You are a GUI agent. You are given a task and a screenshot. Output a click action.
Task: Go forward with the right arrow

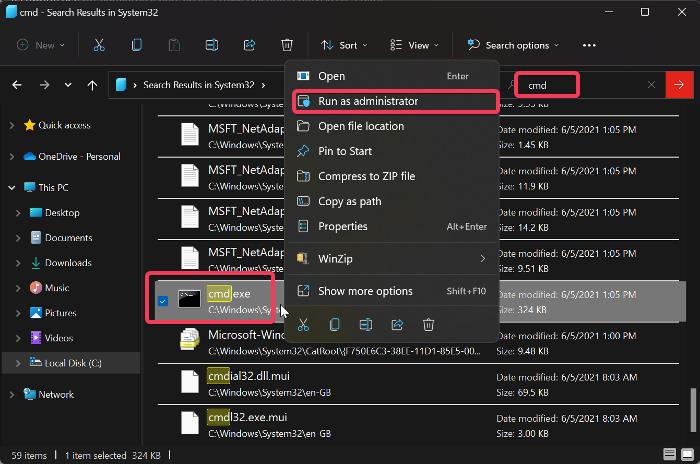click(x=44, y=85)
